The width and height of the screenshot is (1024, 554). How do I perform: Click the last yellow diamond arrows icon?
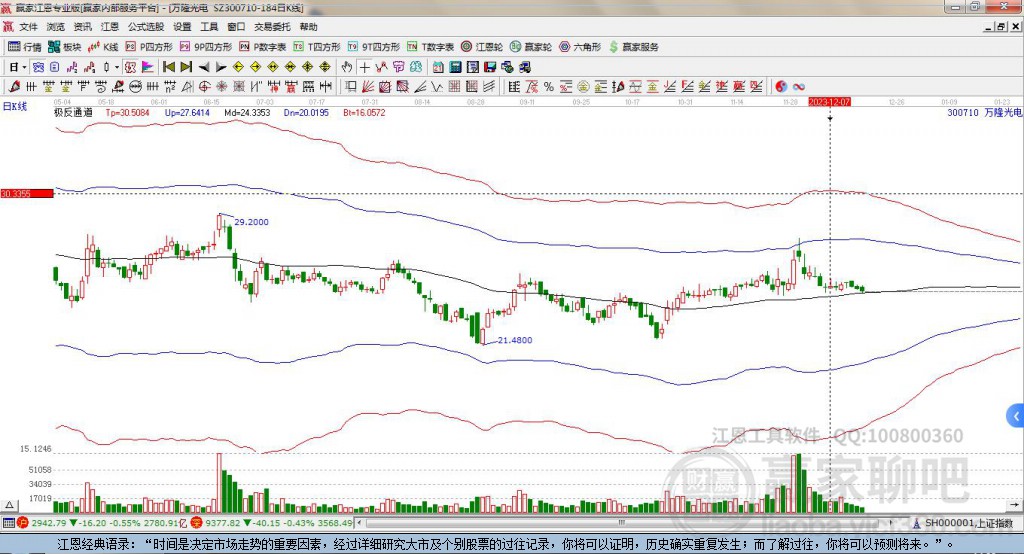click(325, 67)
